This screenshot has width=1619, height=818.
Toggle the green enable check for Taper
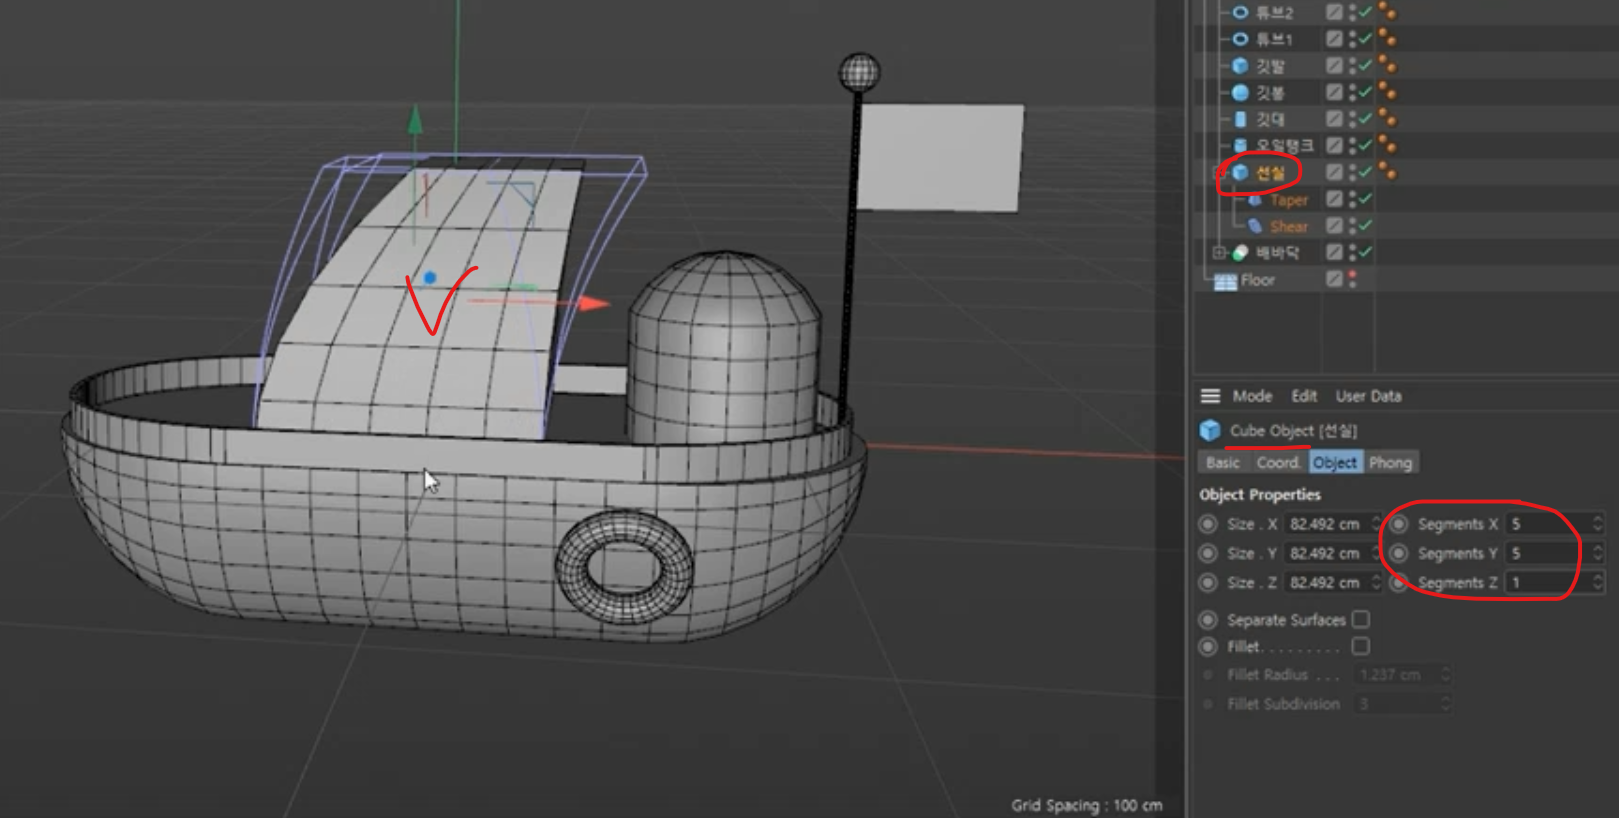pos(1365,199)
